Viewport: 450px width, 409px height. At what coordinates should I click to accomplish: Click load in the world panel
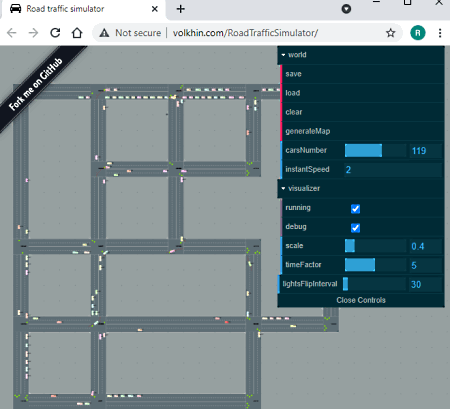(x=362, y=93)
